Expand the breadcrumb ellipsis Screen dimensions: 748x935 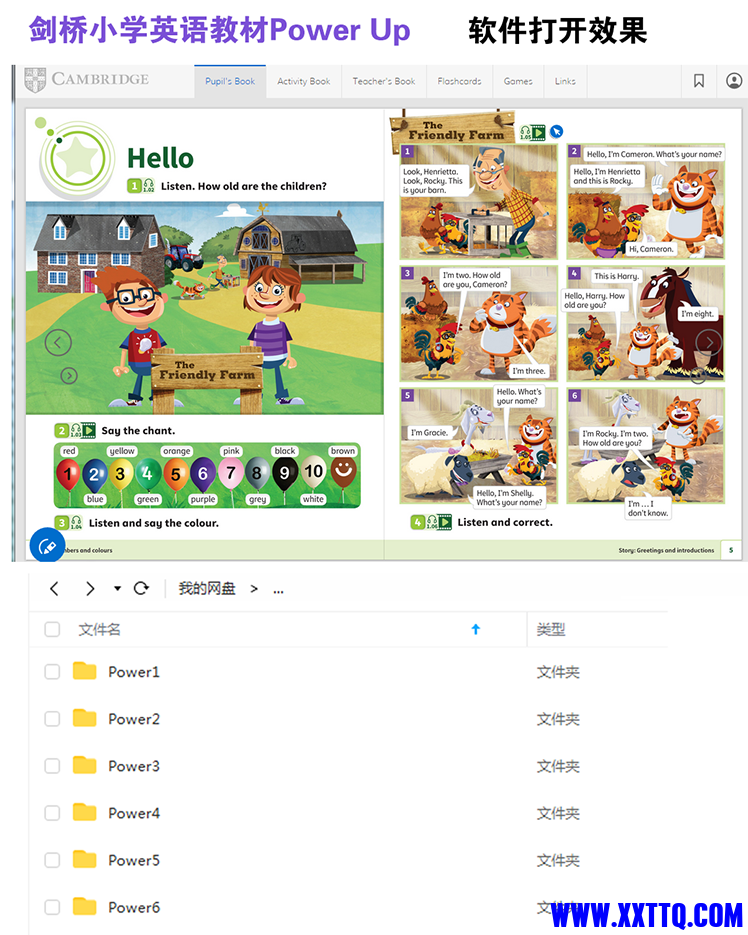(x=279, y=590)
